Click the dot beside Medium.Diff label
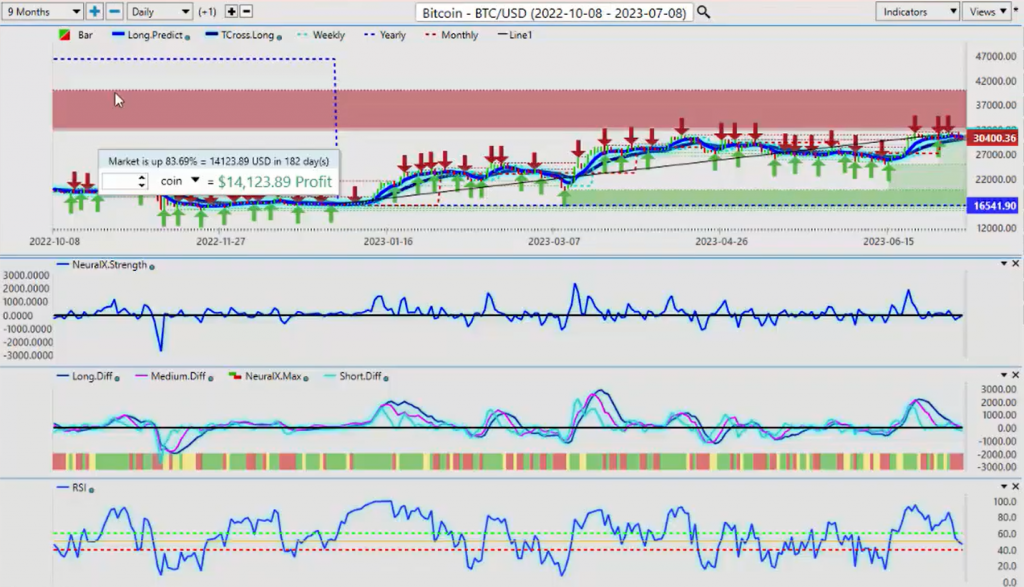Viewport: 1024px width, 587px height. [x=210, y=378]
